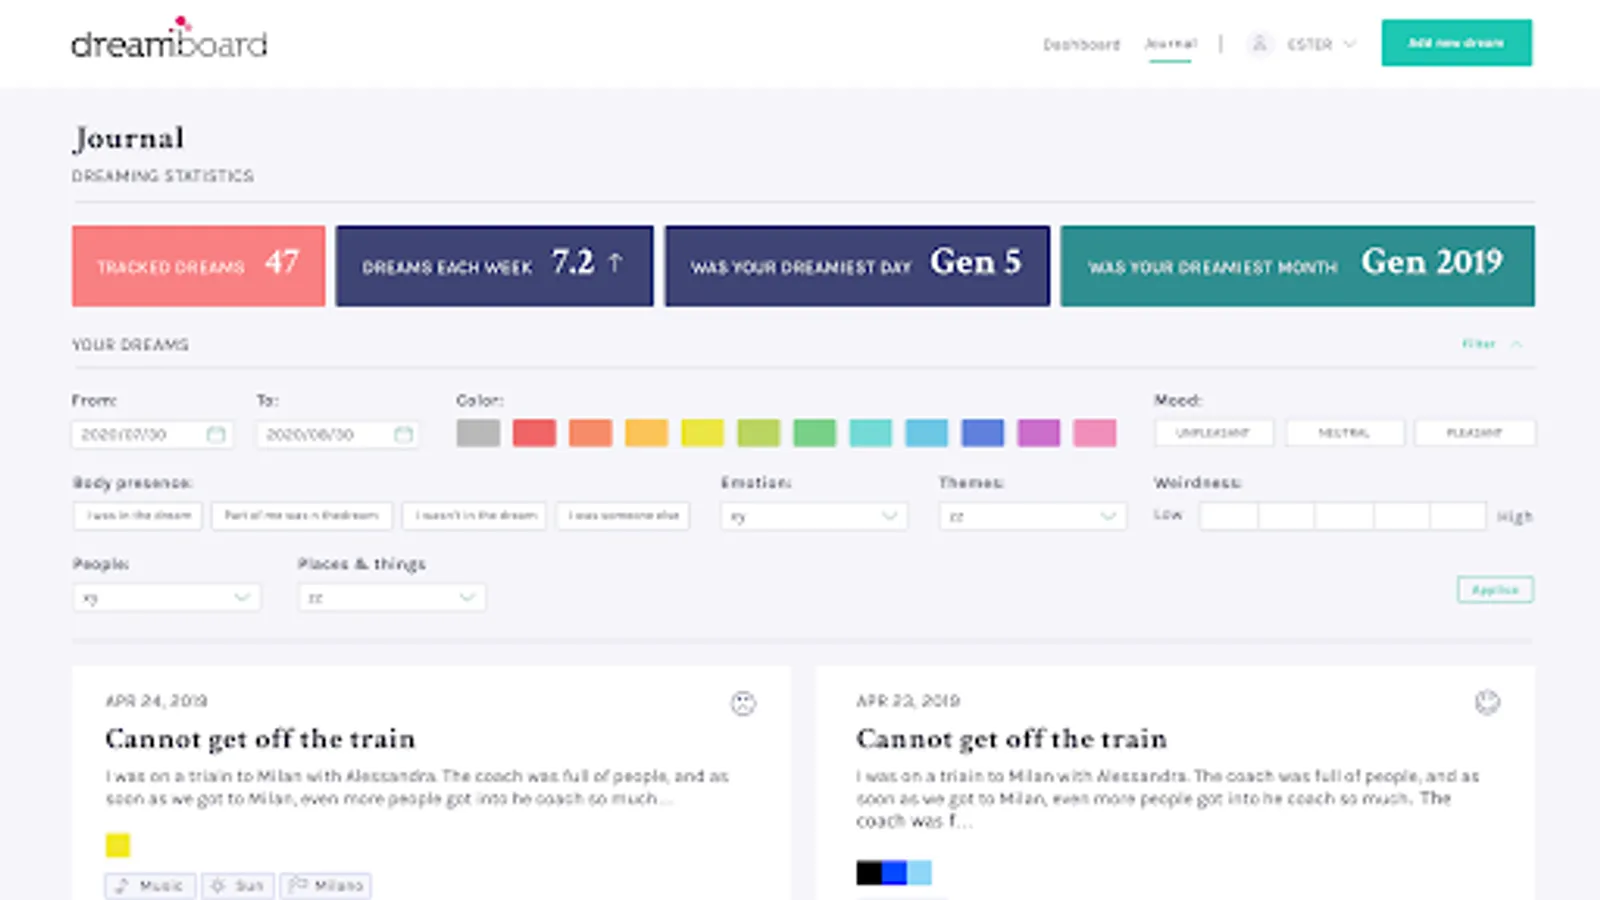Open 'Cannot get off the train' Apr 23 entry
Screen dimensions: 1600x900
click(1011, 739)
